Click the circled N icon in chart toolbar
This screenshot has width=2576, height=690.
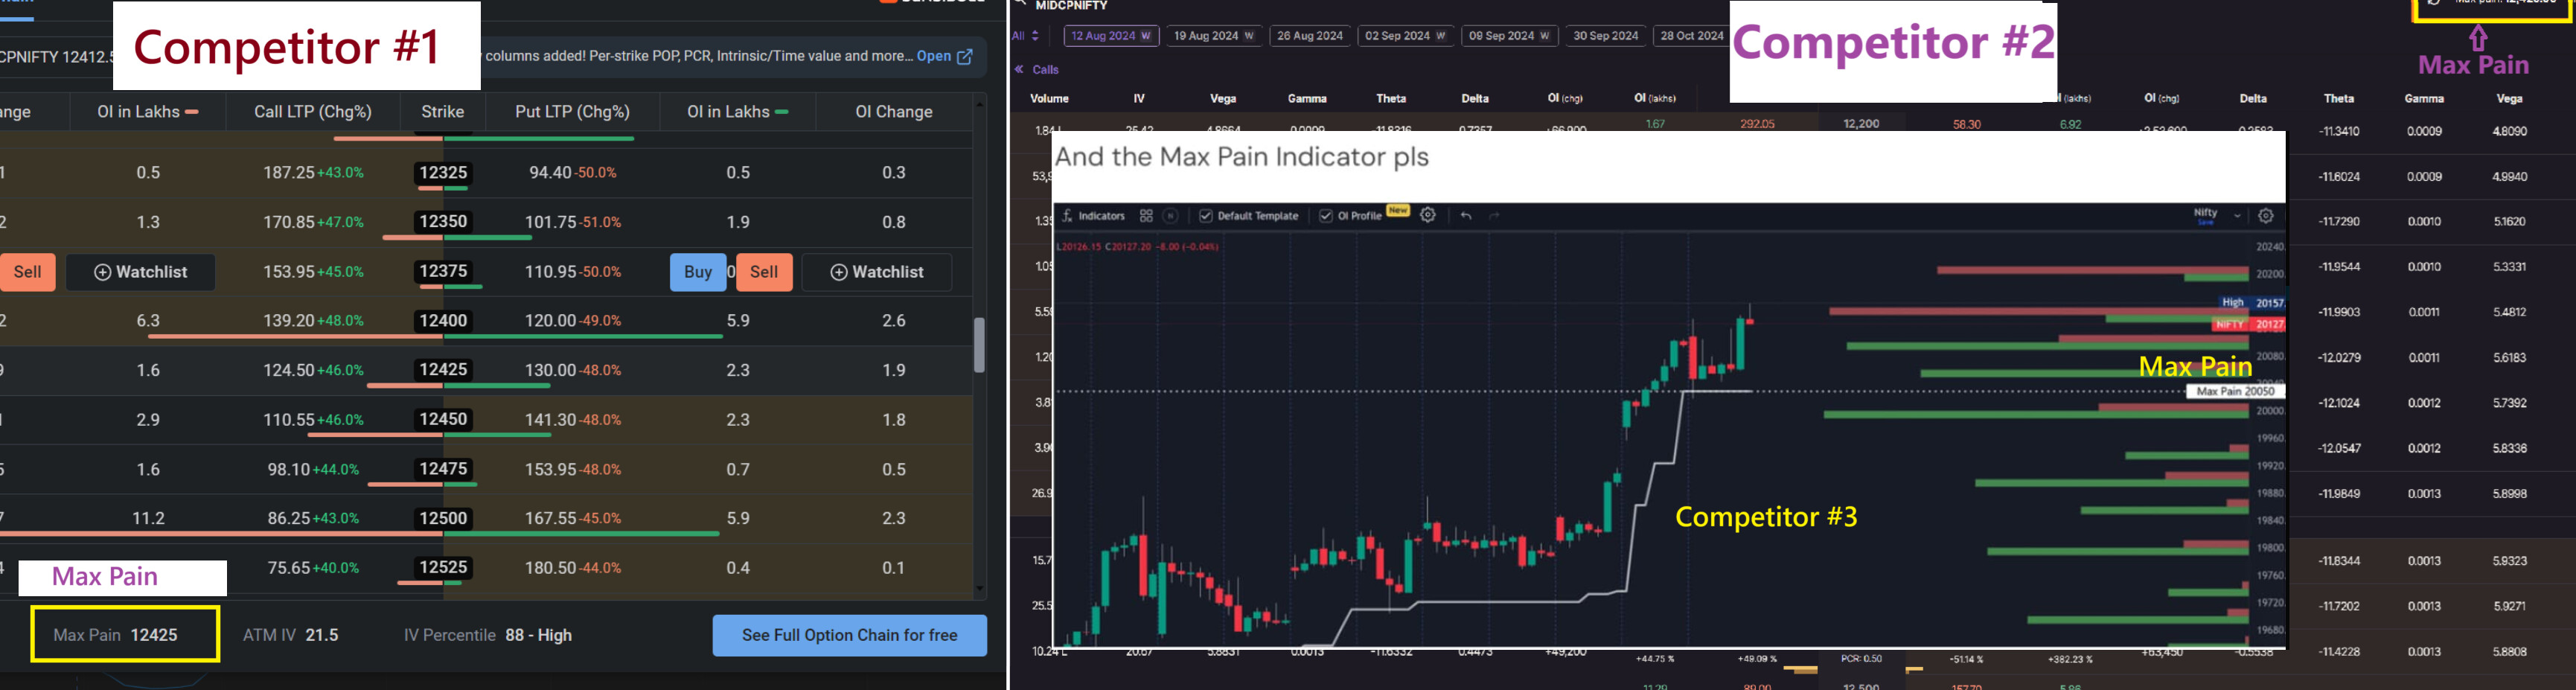click(x=1170, y=216)
